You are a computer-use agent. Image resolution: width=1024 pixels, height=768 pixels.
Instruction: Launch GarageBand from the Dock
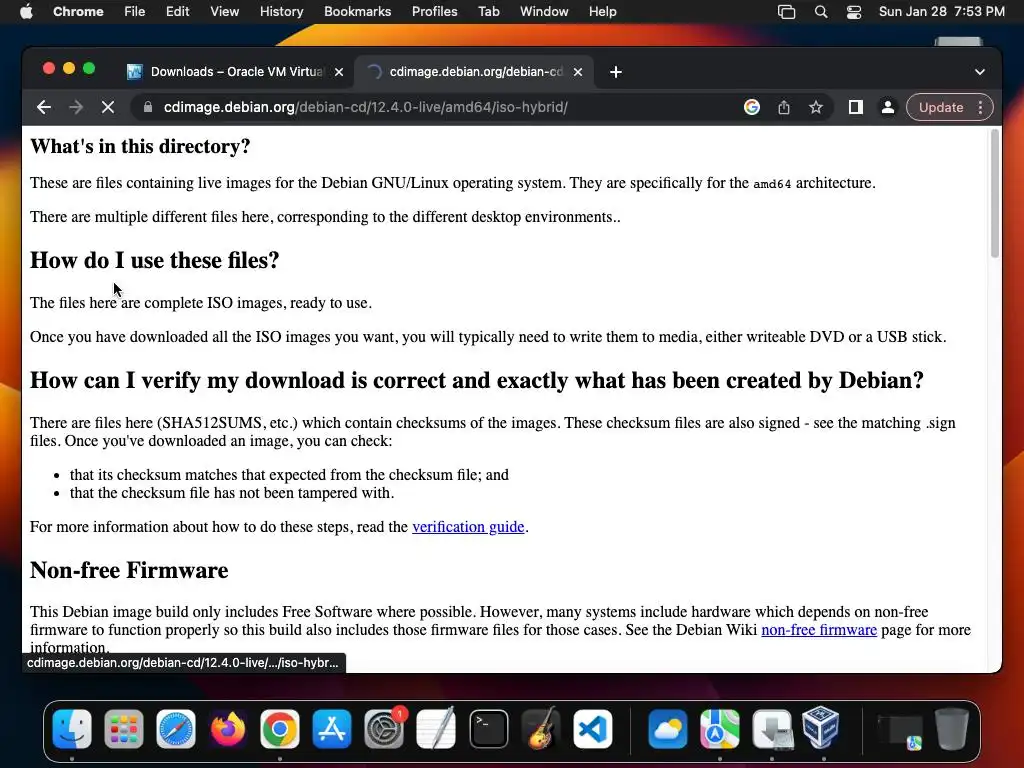(x=541, y=729)
